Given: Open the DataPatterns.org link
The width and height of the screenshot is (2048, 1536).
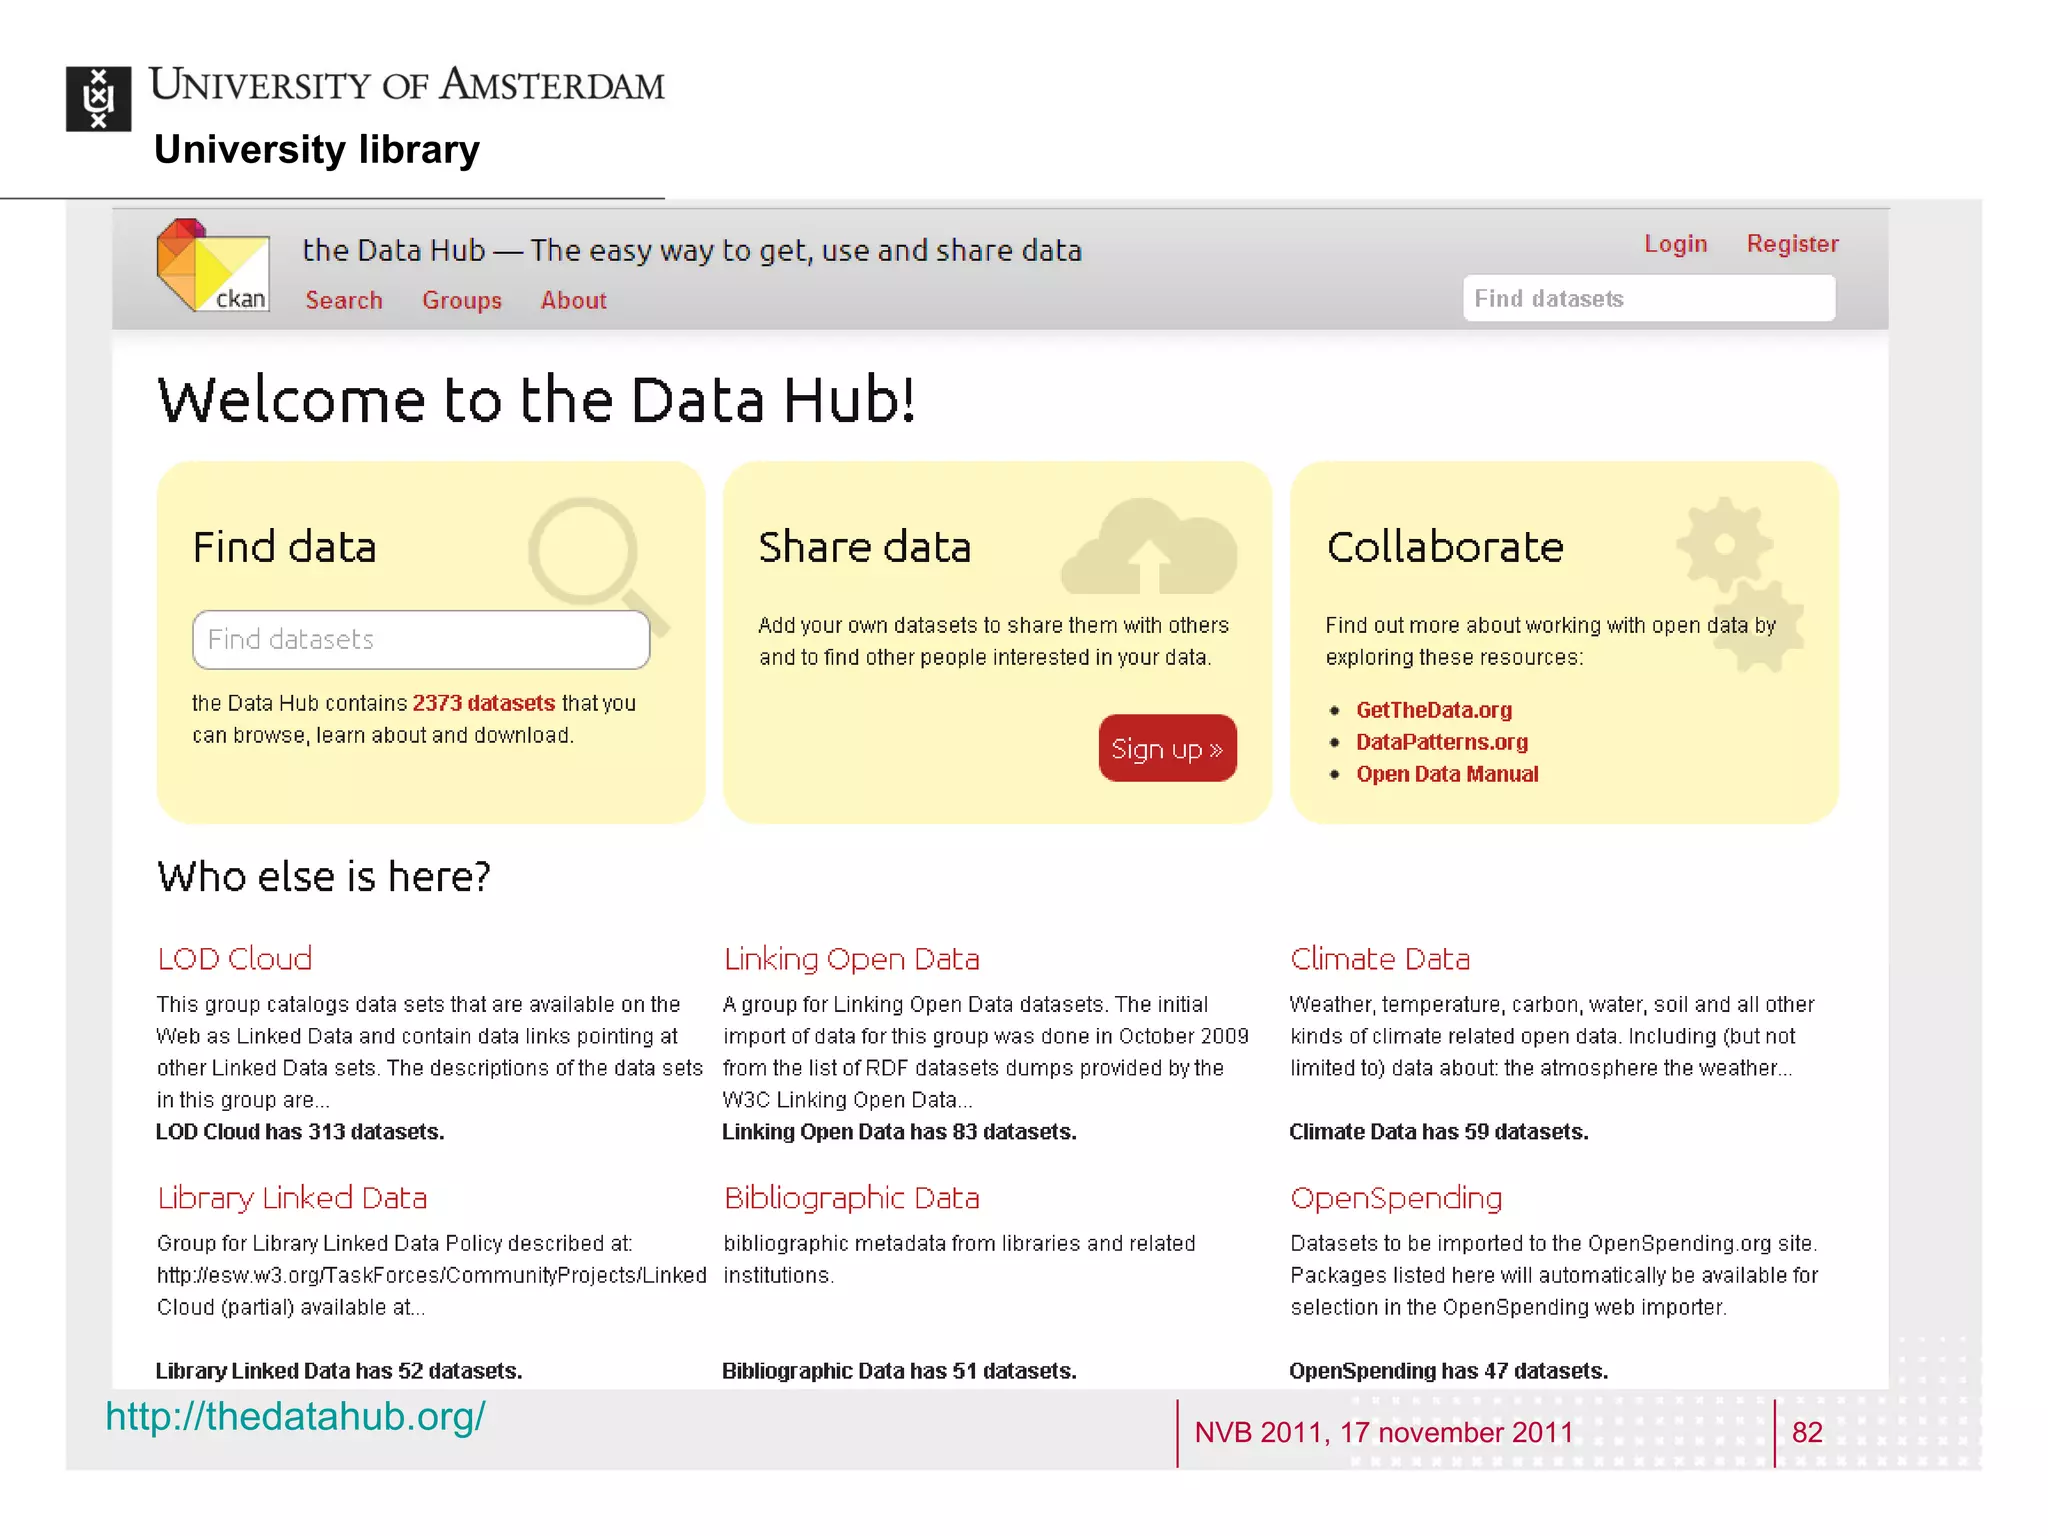Looking at the screenshot, I should tap(1442, 742).
